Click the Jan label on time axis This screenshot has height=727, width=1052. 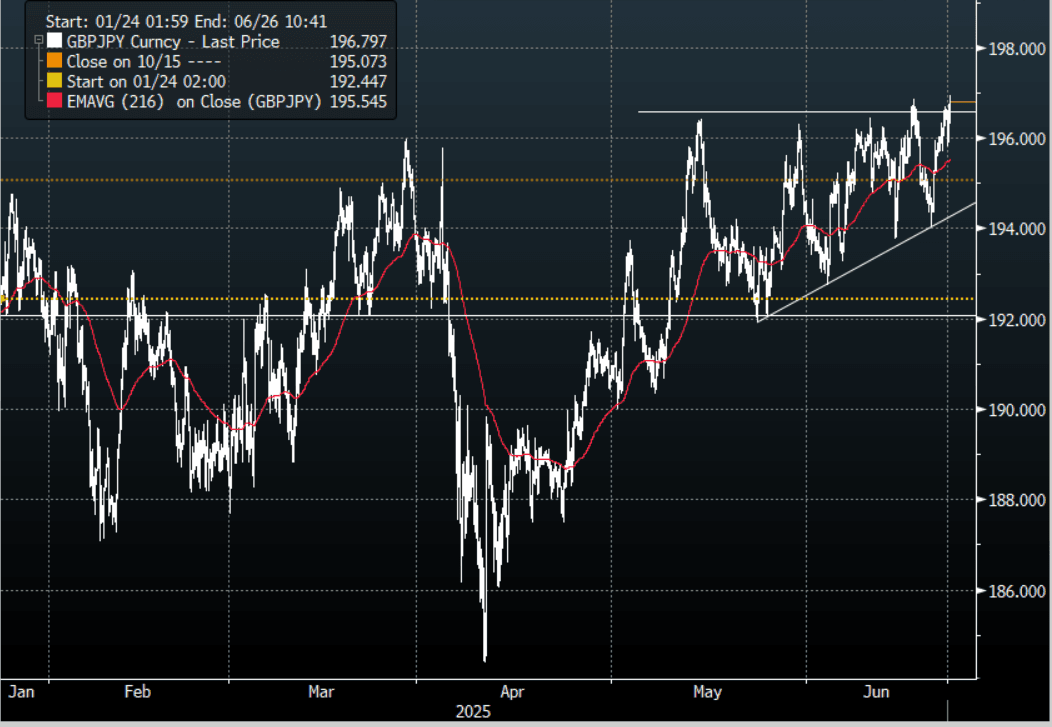20,691
